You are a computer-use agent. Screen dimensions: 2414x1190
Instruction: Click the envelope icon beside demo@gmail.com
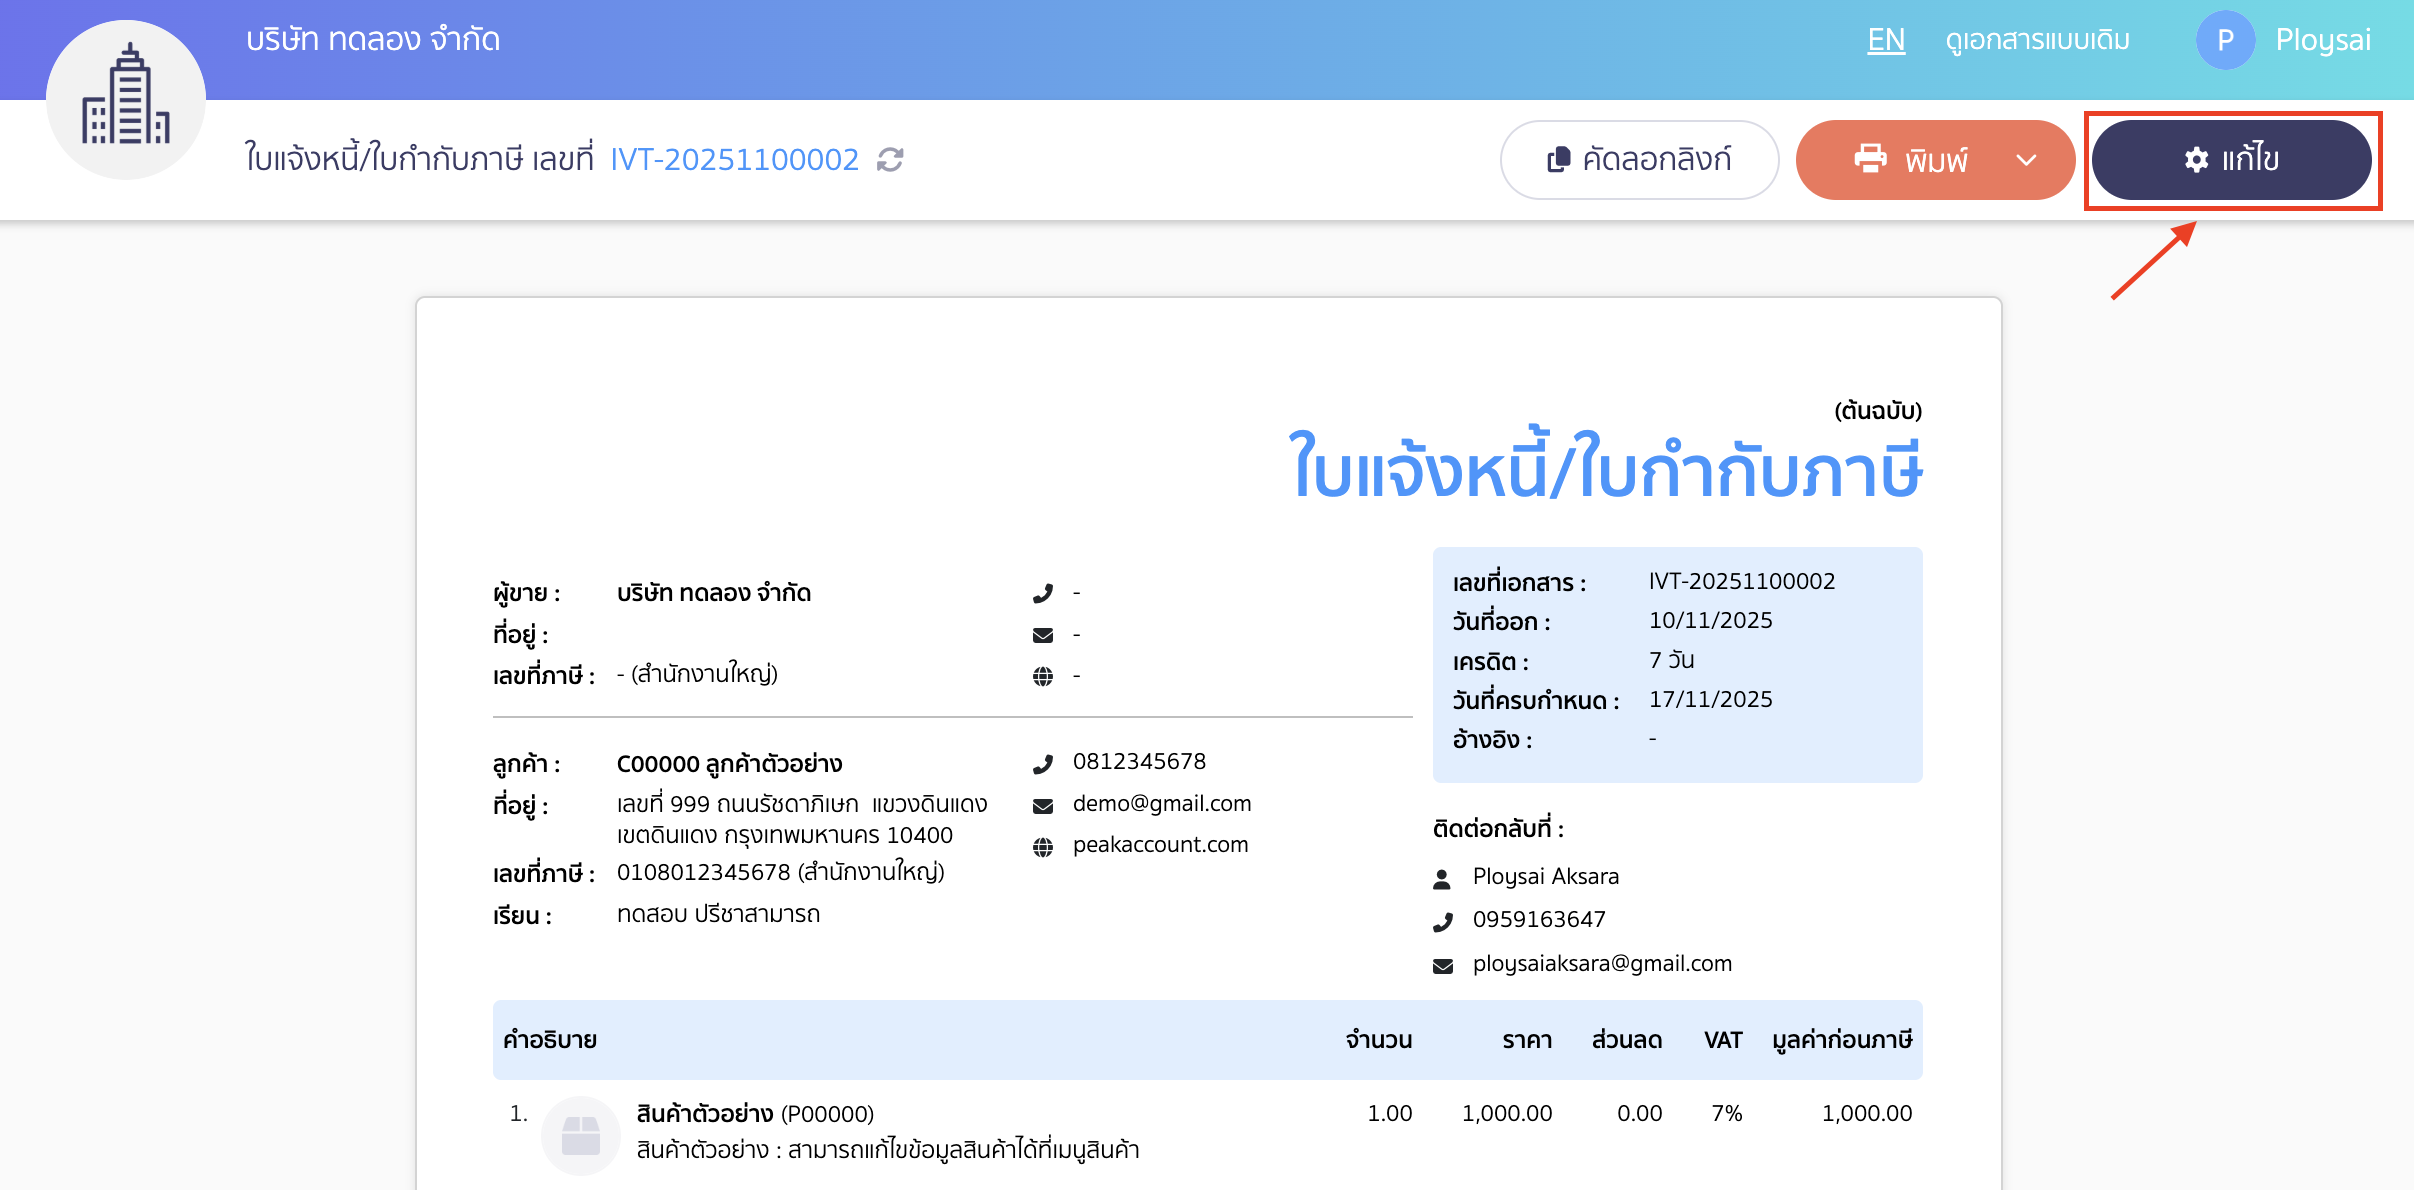[x=1044, y=804]
